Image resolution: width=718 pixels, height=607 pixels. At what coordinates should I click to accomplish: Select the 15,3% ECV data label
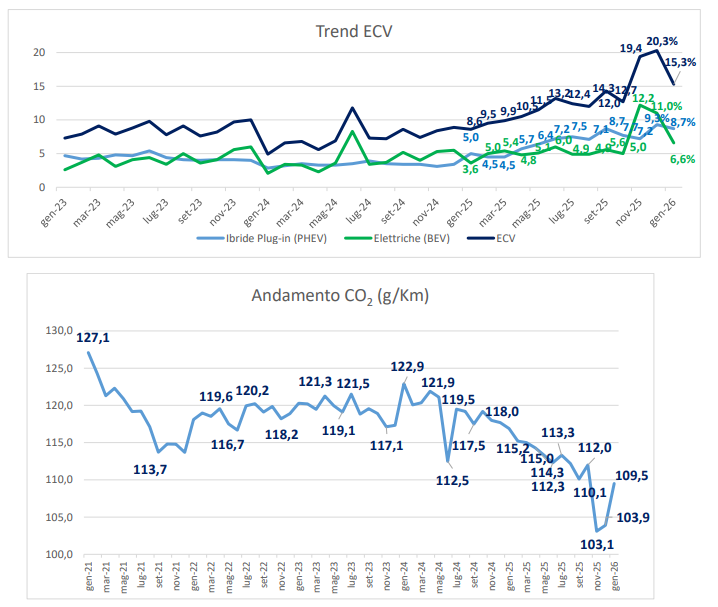681,61
